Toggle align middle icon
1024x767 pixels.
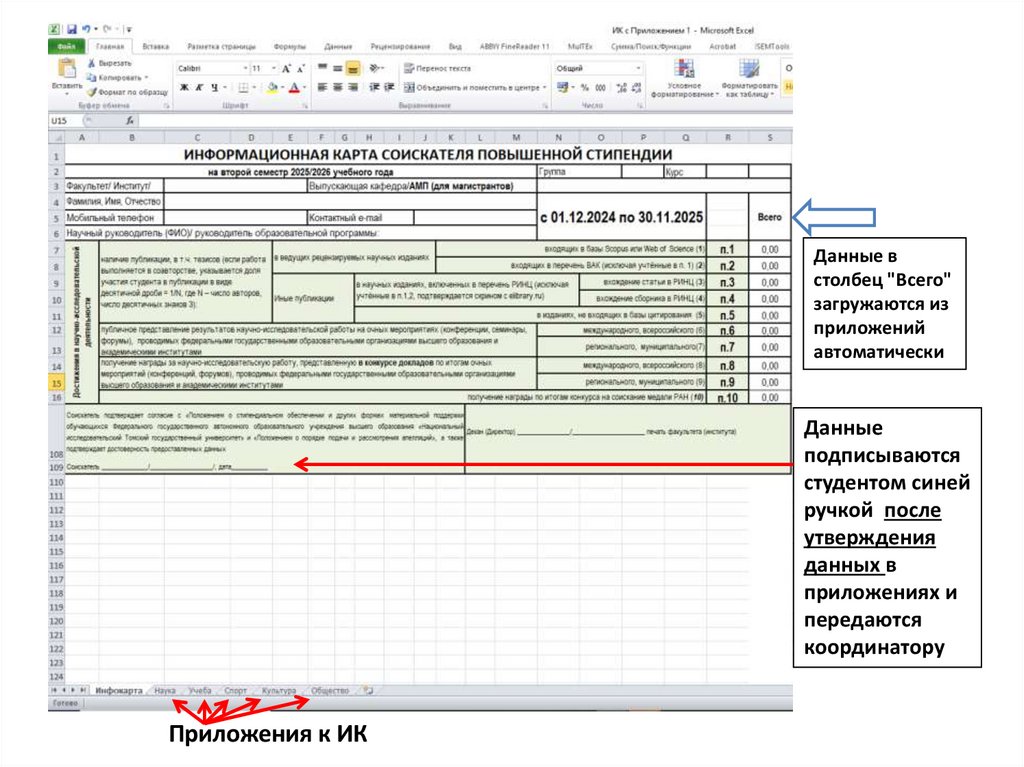pyautogui.click(x=338, y=68)
